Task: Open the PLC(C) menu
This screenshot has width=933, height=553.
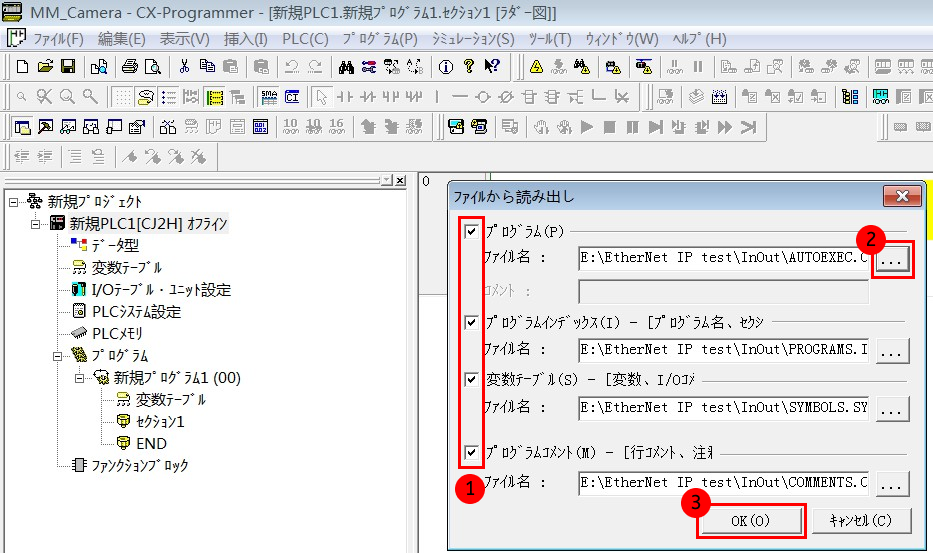Action: [x=305, y=39]
